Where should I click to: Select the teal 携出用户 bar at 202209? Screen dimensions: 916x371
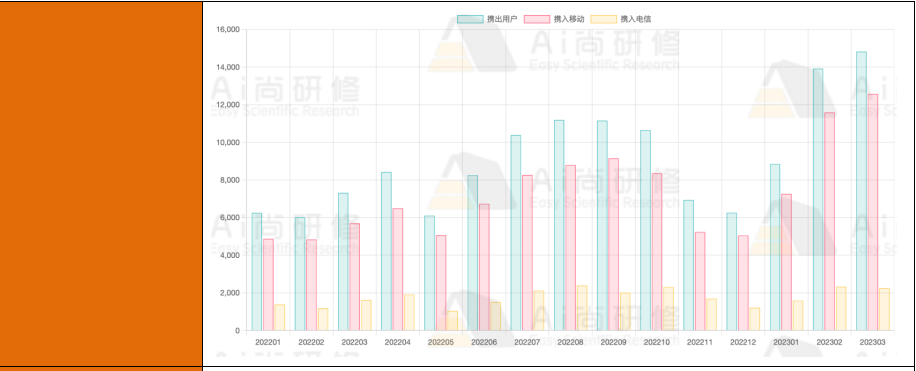tap(602, 226)
